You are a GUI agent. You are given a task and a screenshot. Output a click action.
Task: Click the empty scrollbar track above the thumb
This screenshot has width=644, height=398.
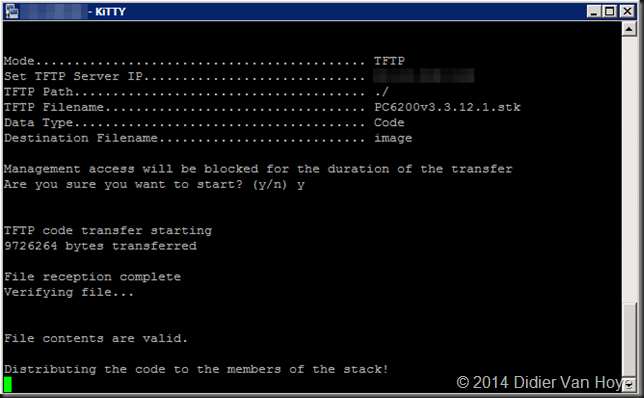click(629, 170)
